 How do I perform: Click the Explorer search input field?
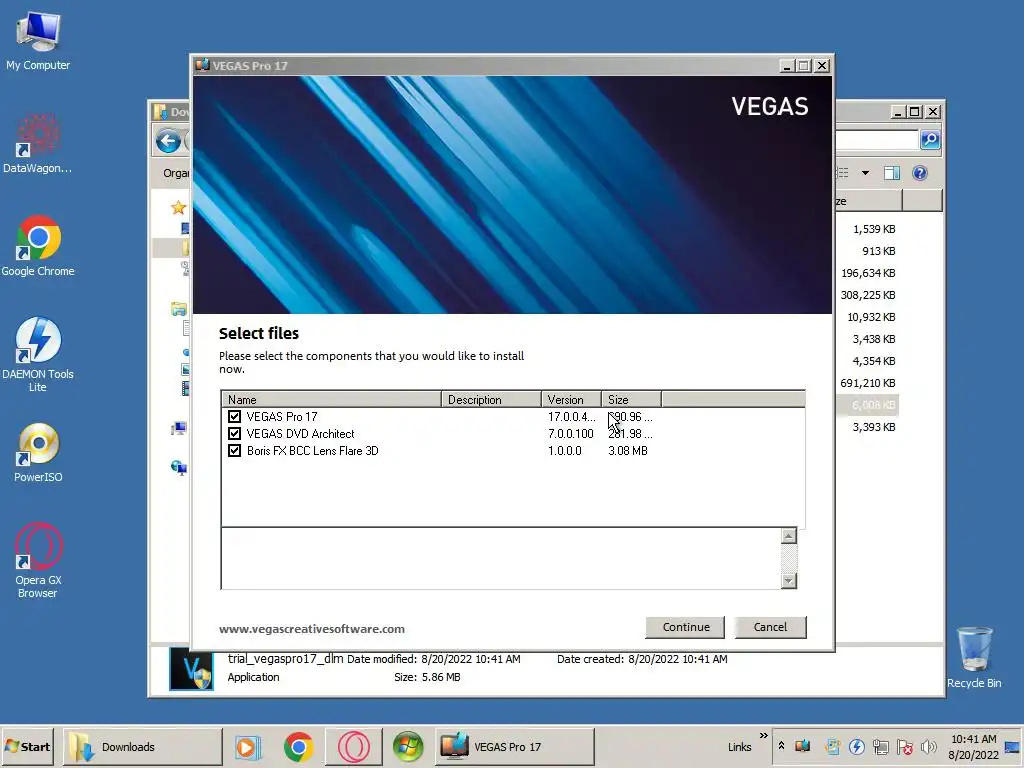point(877,139)
